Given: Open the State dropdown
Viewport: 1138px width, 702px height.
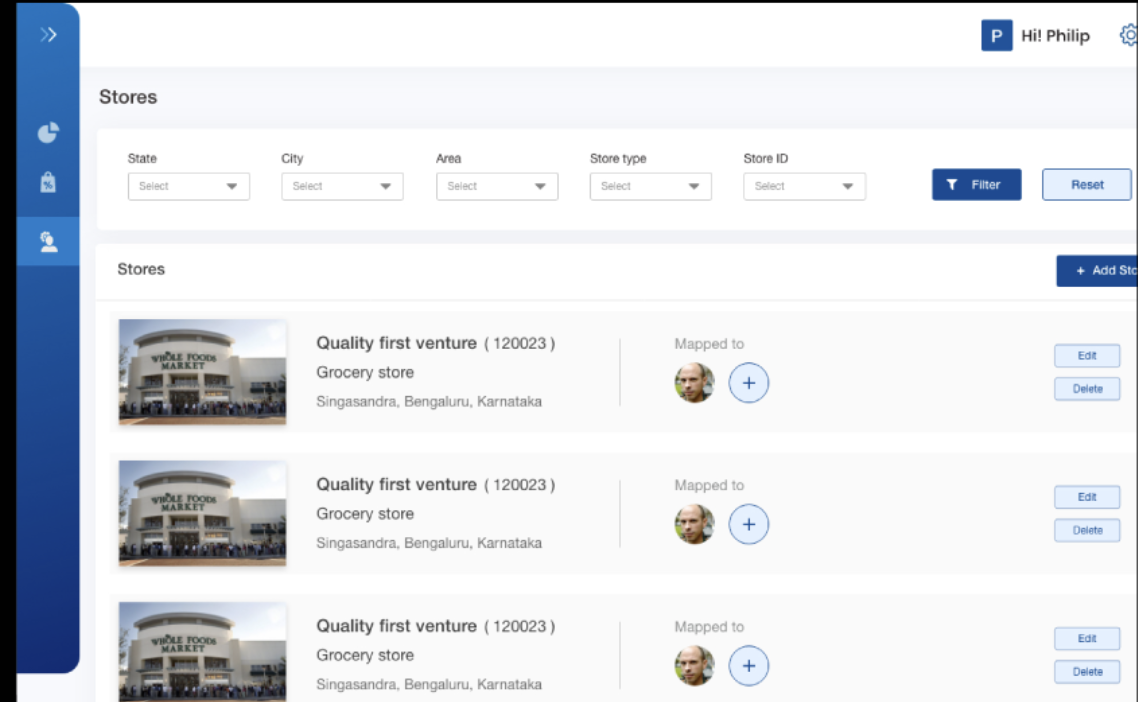Looking at the screenshot, I should [189, 187].
